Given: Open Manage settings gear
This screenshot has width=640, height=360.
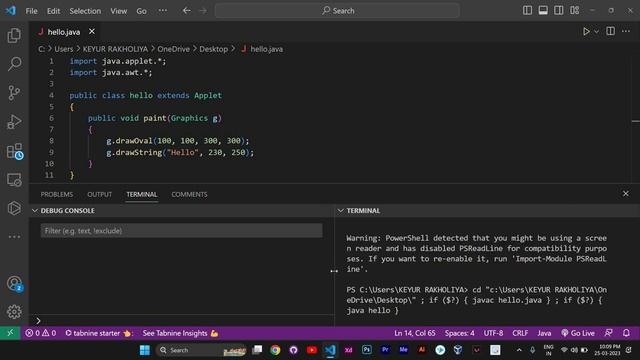Looking at the screenshot, I should coord(14,312).
